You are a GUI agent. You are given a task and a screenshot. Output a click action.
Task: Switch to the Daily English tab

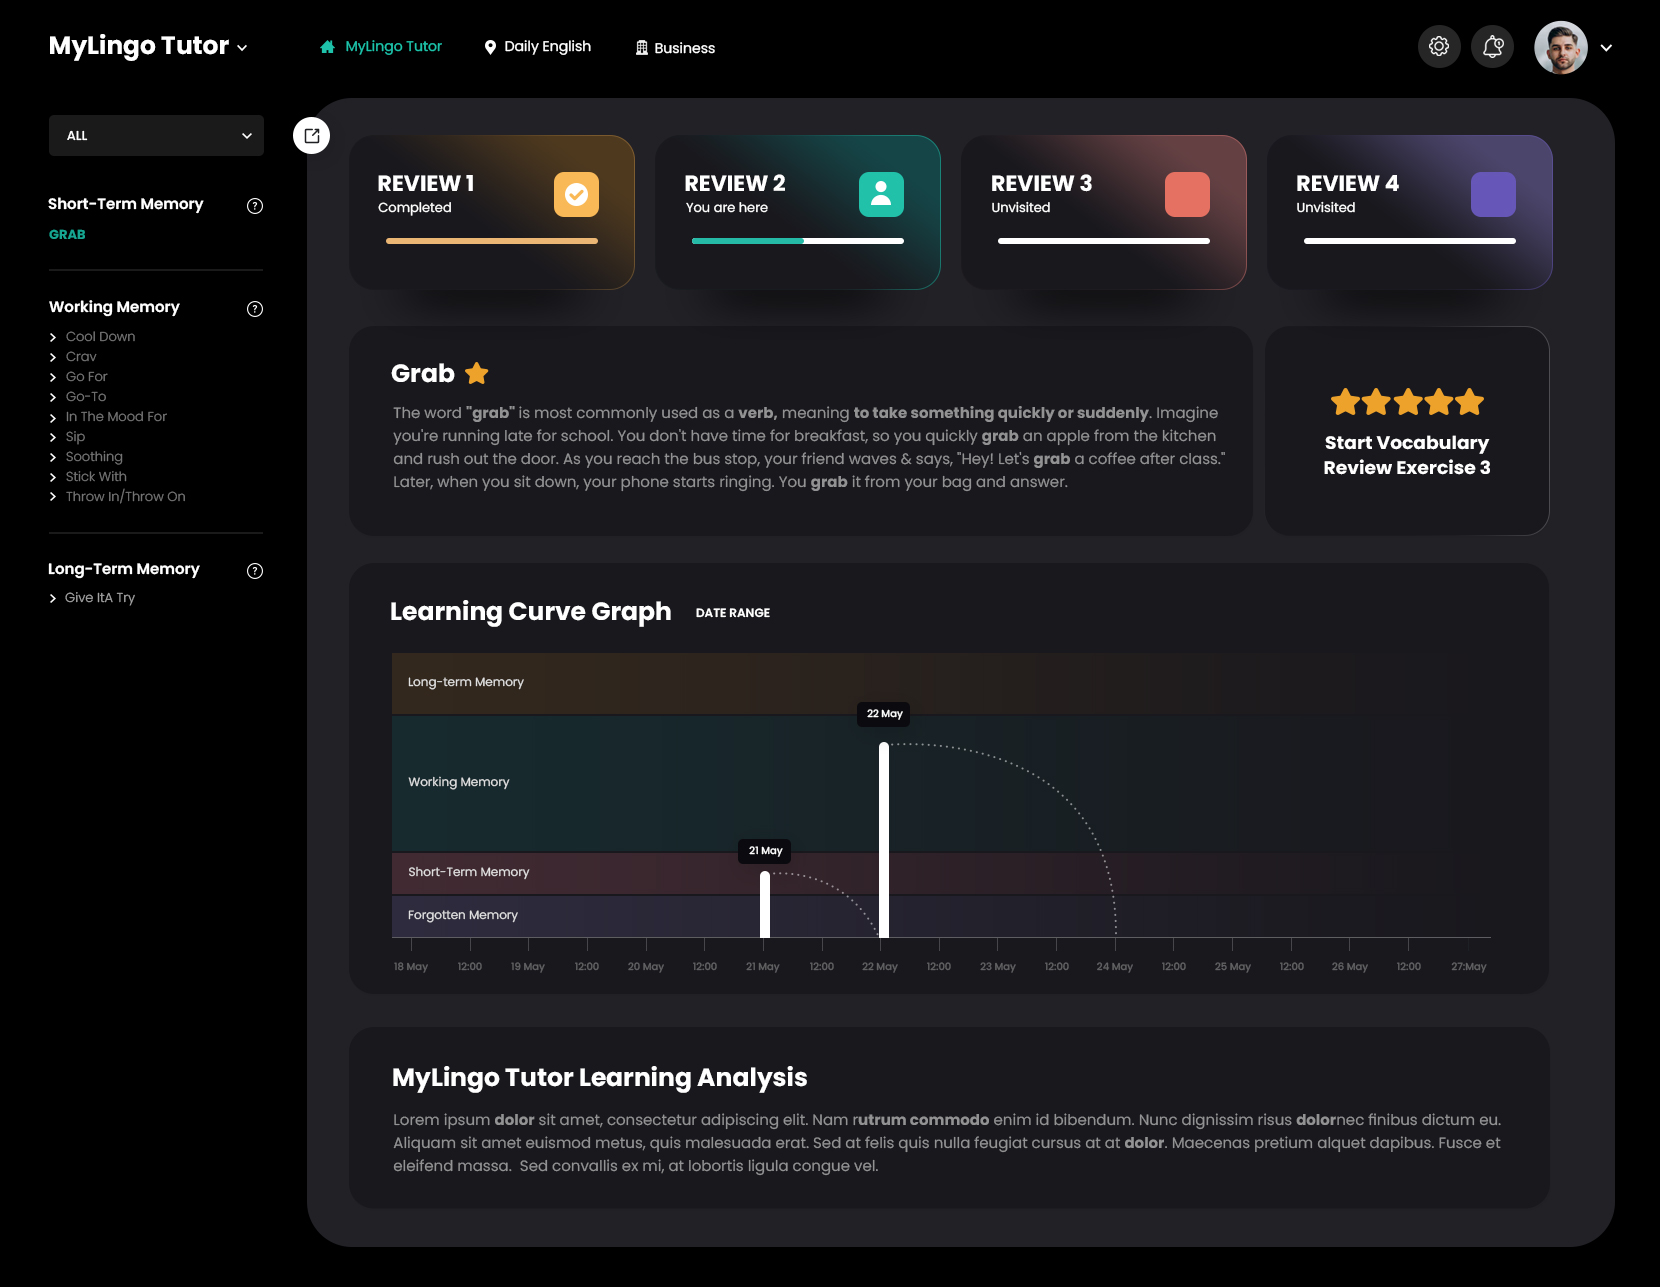(537, 47)
